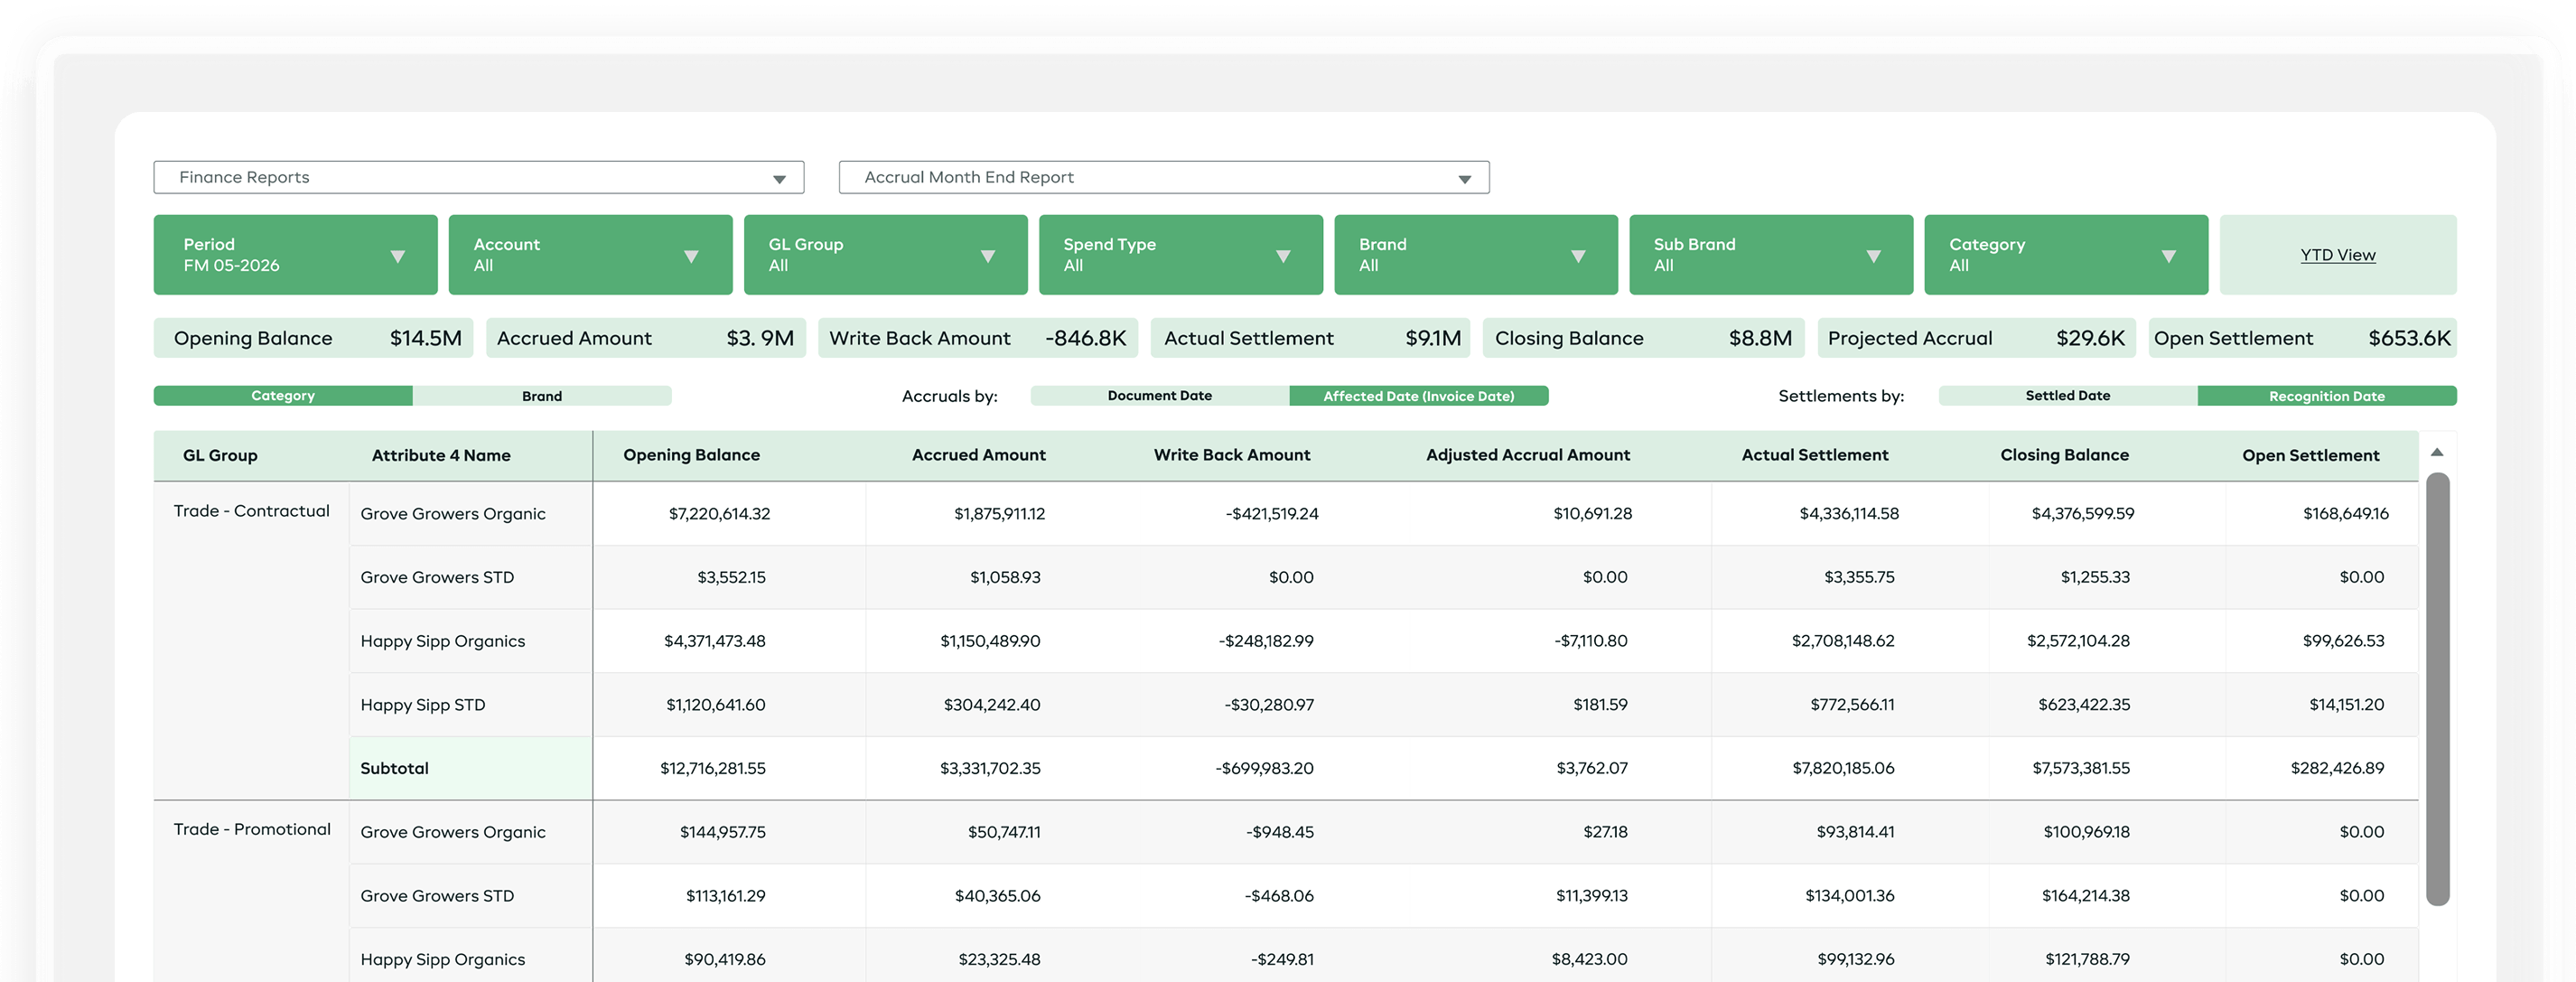Viewport: 2576px width, 982px height.
Task: Click the Brand filter arrow icon
Action: point(1578,257)
